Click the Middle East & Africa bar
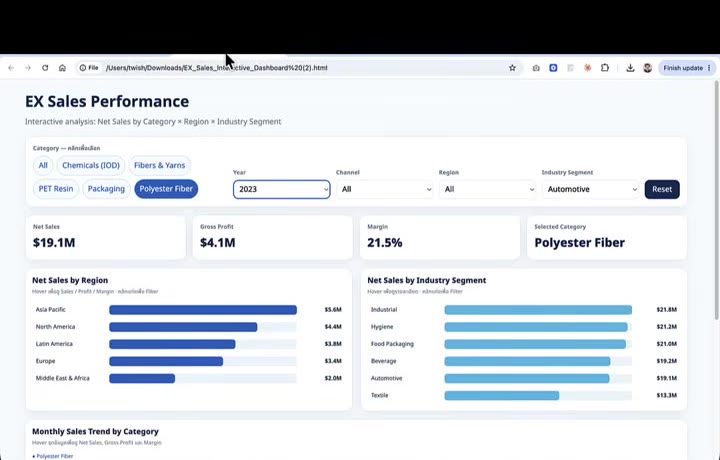The height and width of the screenshot is (460, 720). (x=142, y=378)
